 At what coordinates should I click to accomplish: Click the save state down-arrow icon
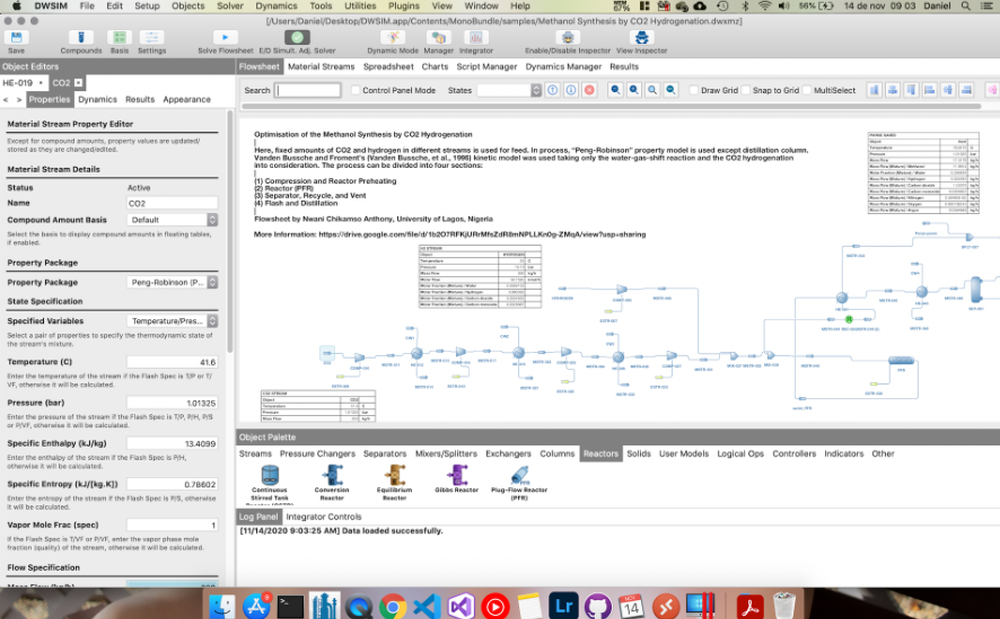[x=571, y=91]
